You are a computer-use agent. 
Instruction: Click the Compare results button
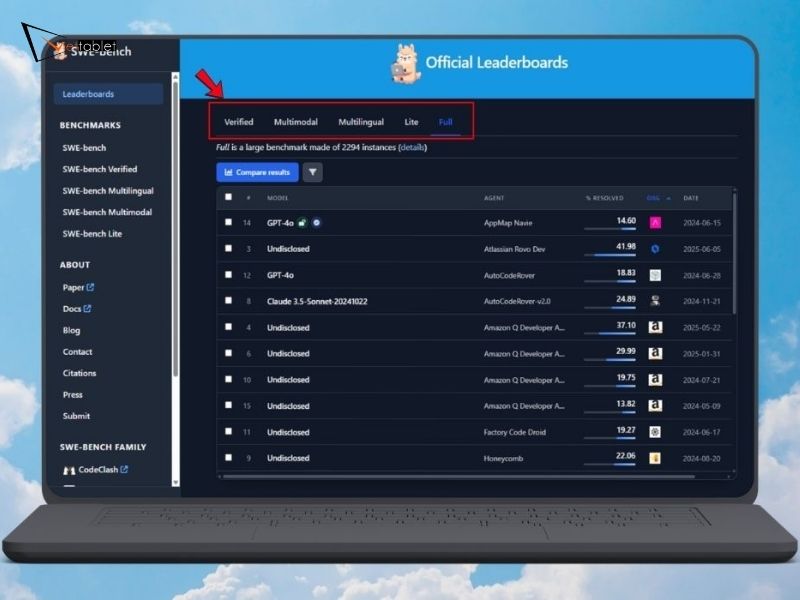click(257, 172)
